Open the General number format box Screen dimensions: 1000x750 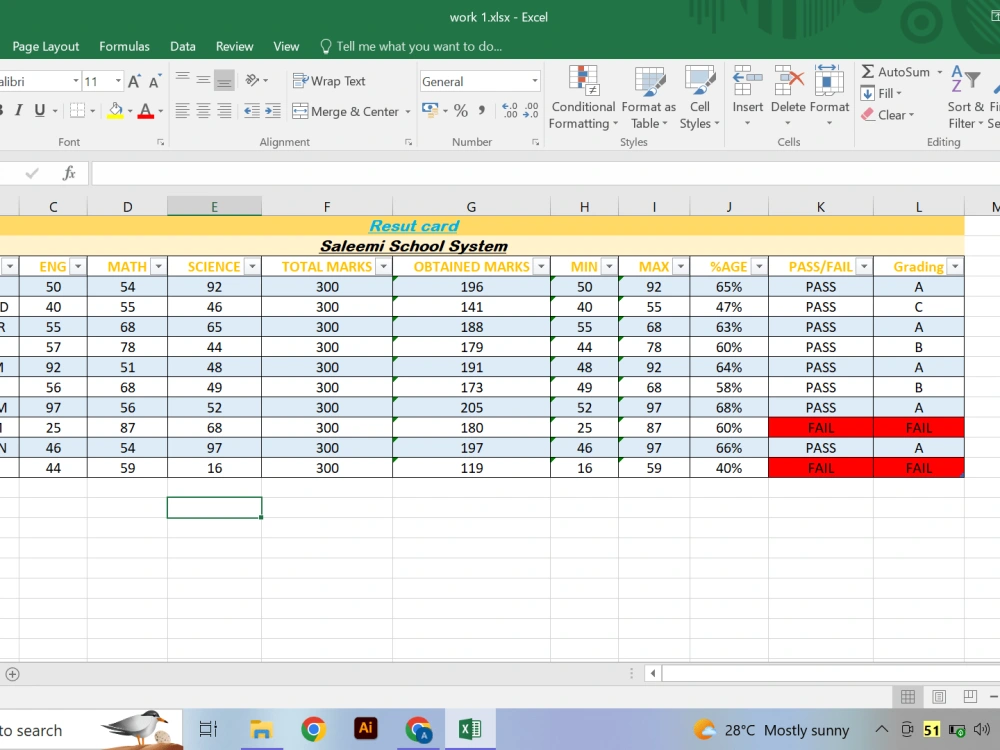click(480, 82)
